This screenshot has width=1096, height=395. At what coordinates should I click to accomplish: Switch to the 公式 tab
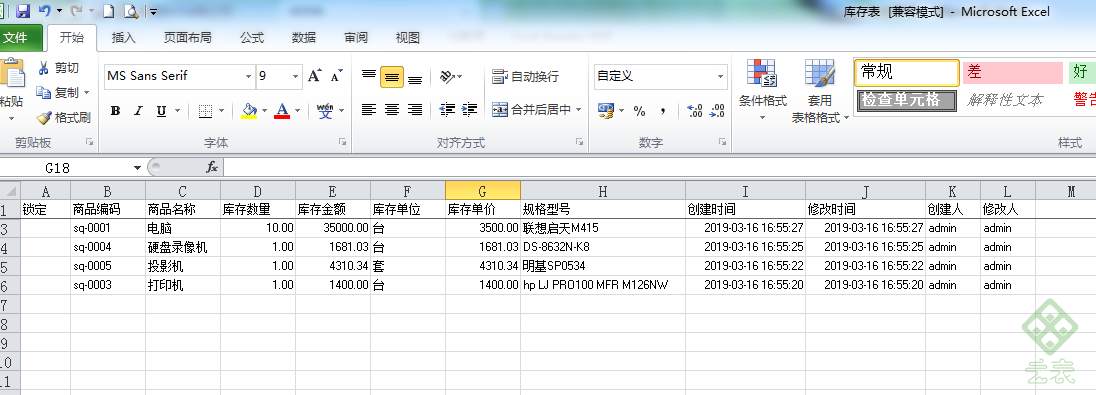pyautogui.click(x=252, y=38)
